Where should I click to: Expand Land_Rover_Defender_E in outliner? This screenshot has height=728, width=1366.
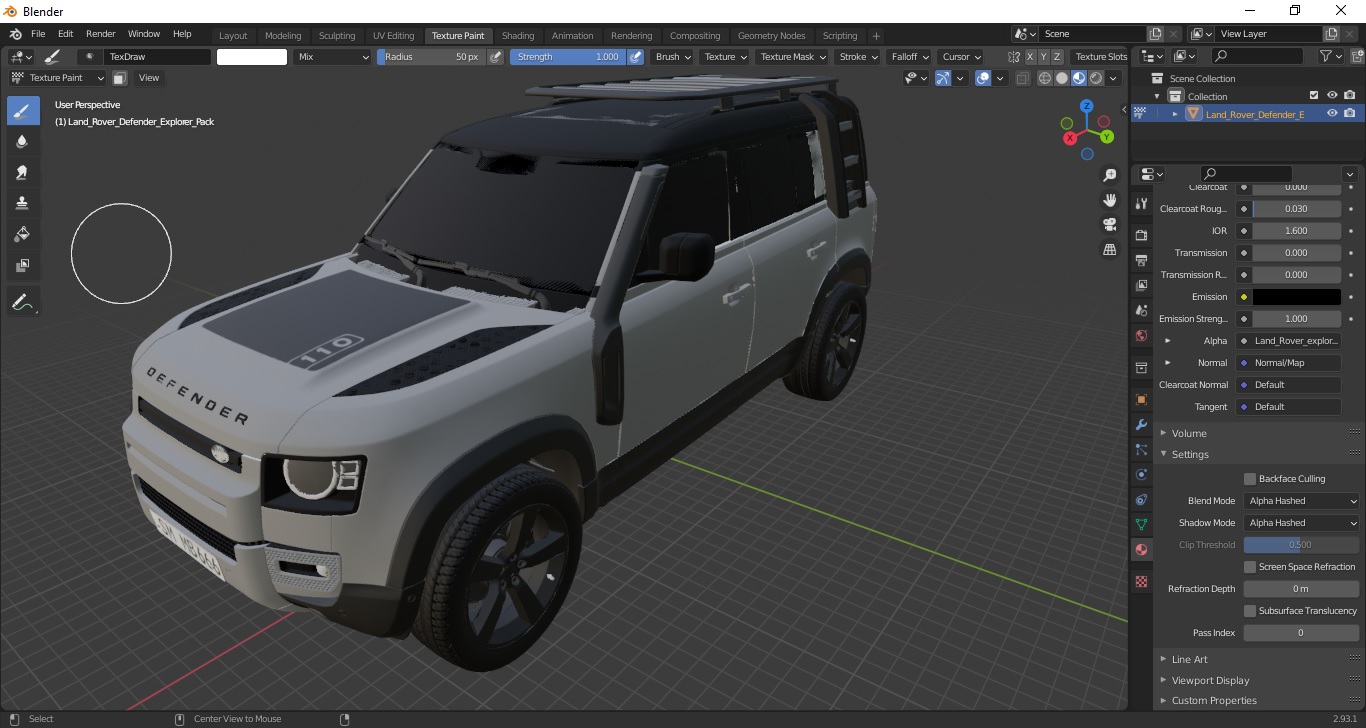[1175, 114]
